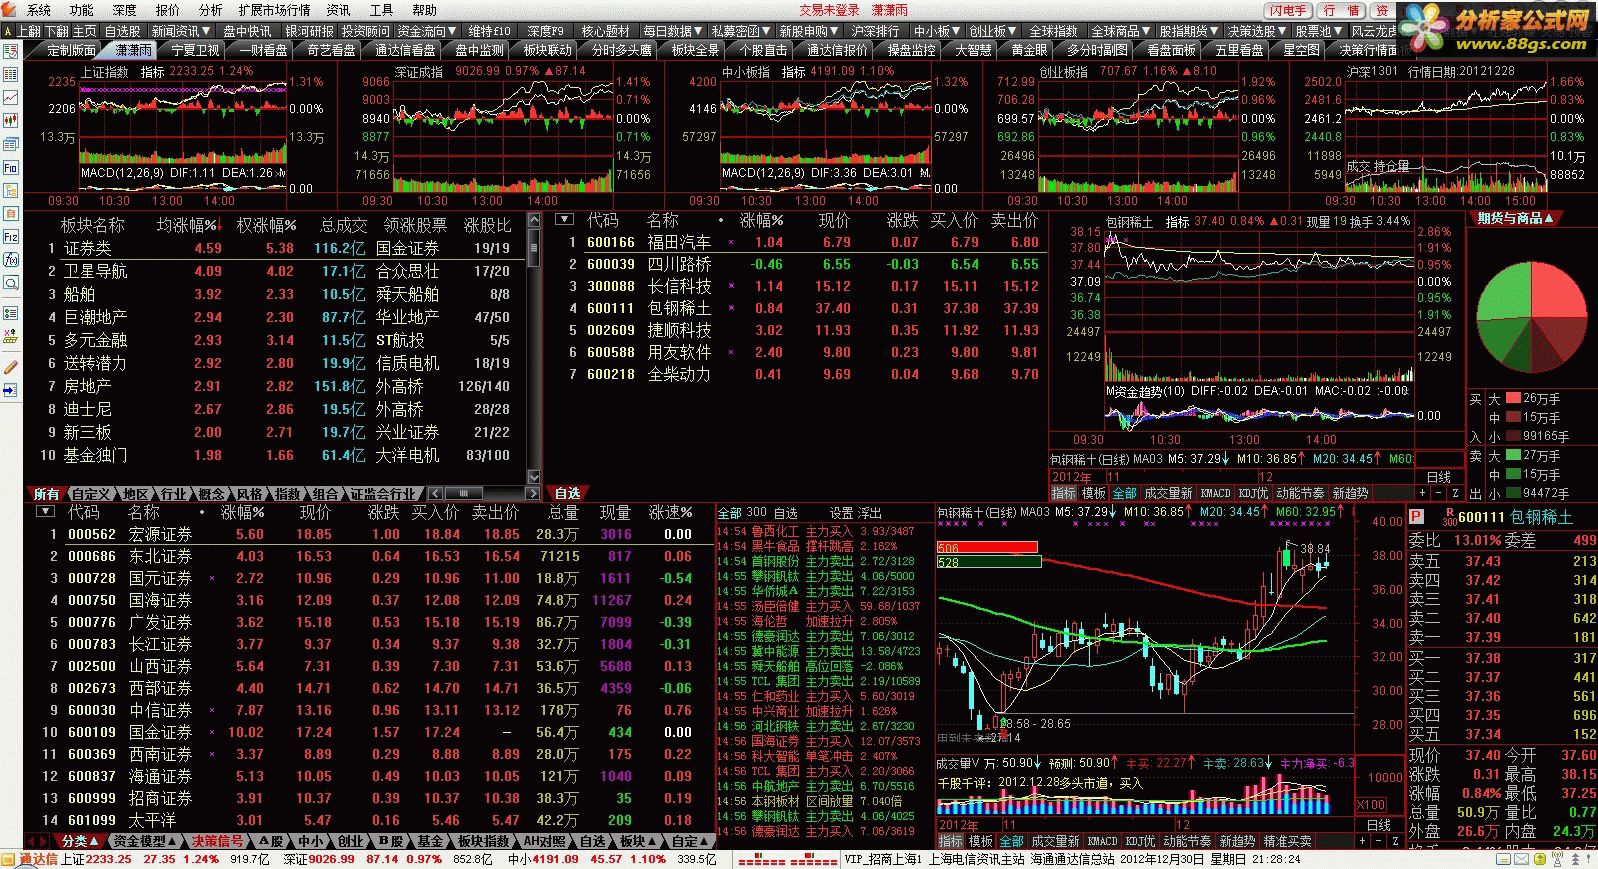This screenshot has height=869, width=1598.
Task: Open 新闻资讯 dropdown in toolbar
Action: (x=181, y=31)
